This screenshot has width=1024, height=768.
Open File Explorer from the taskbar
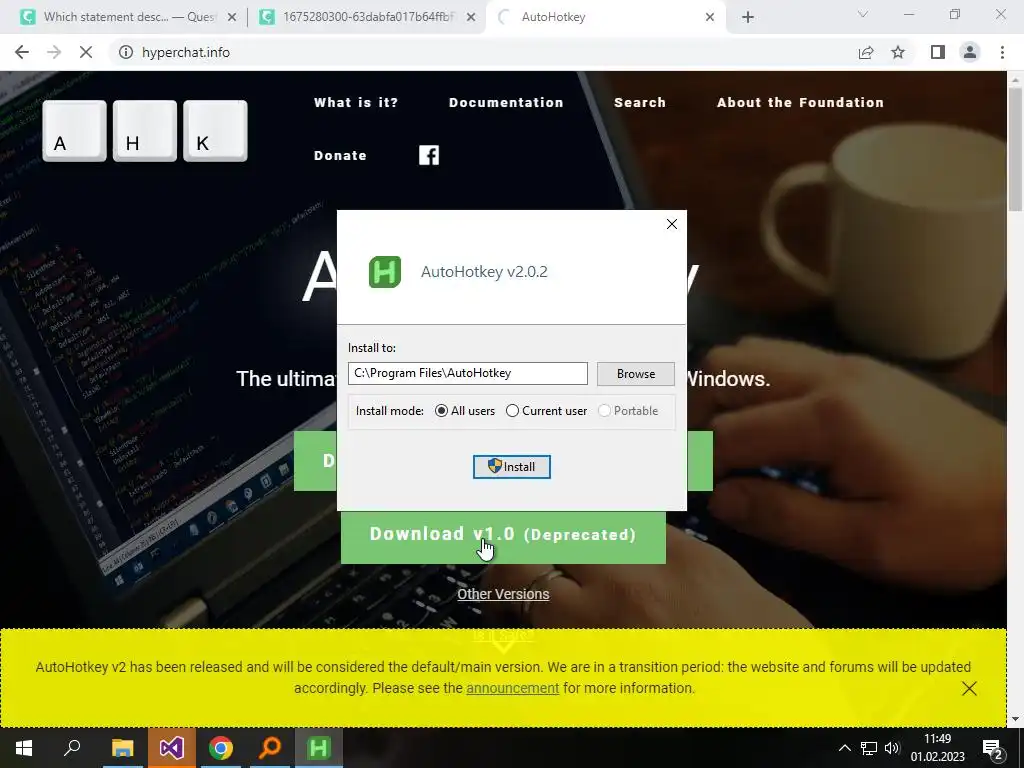point(122,748)
